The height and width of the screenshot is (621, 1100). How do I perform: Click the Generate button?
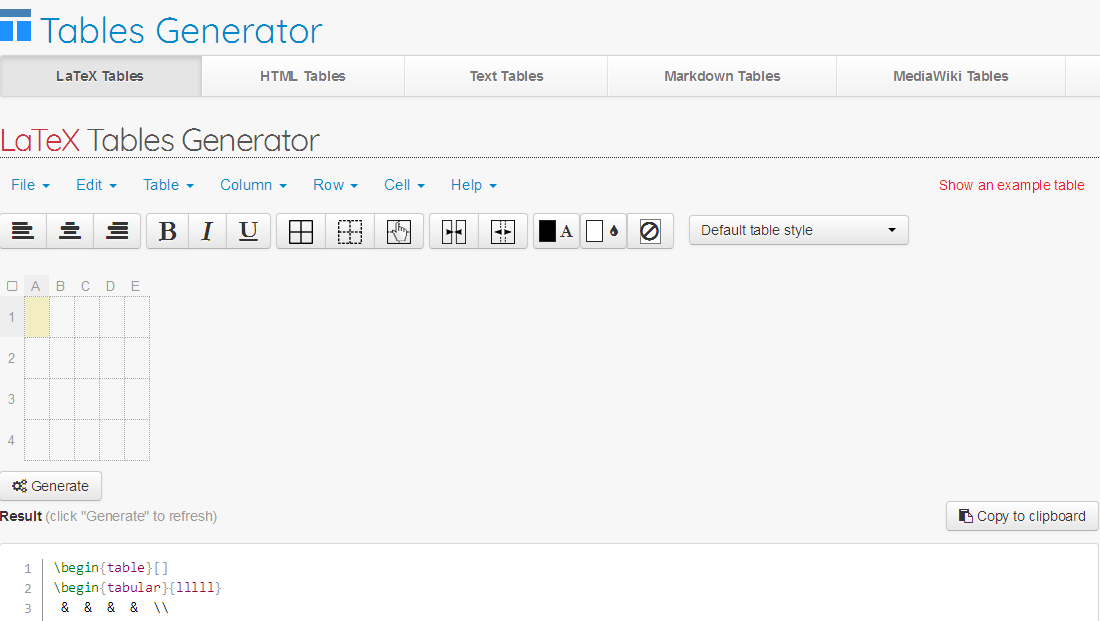51,486
